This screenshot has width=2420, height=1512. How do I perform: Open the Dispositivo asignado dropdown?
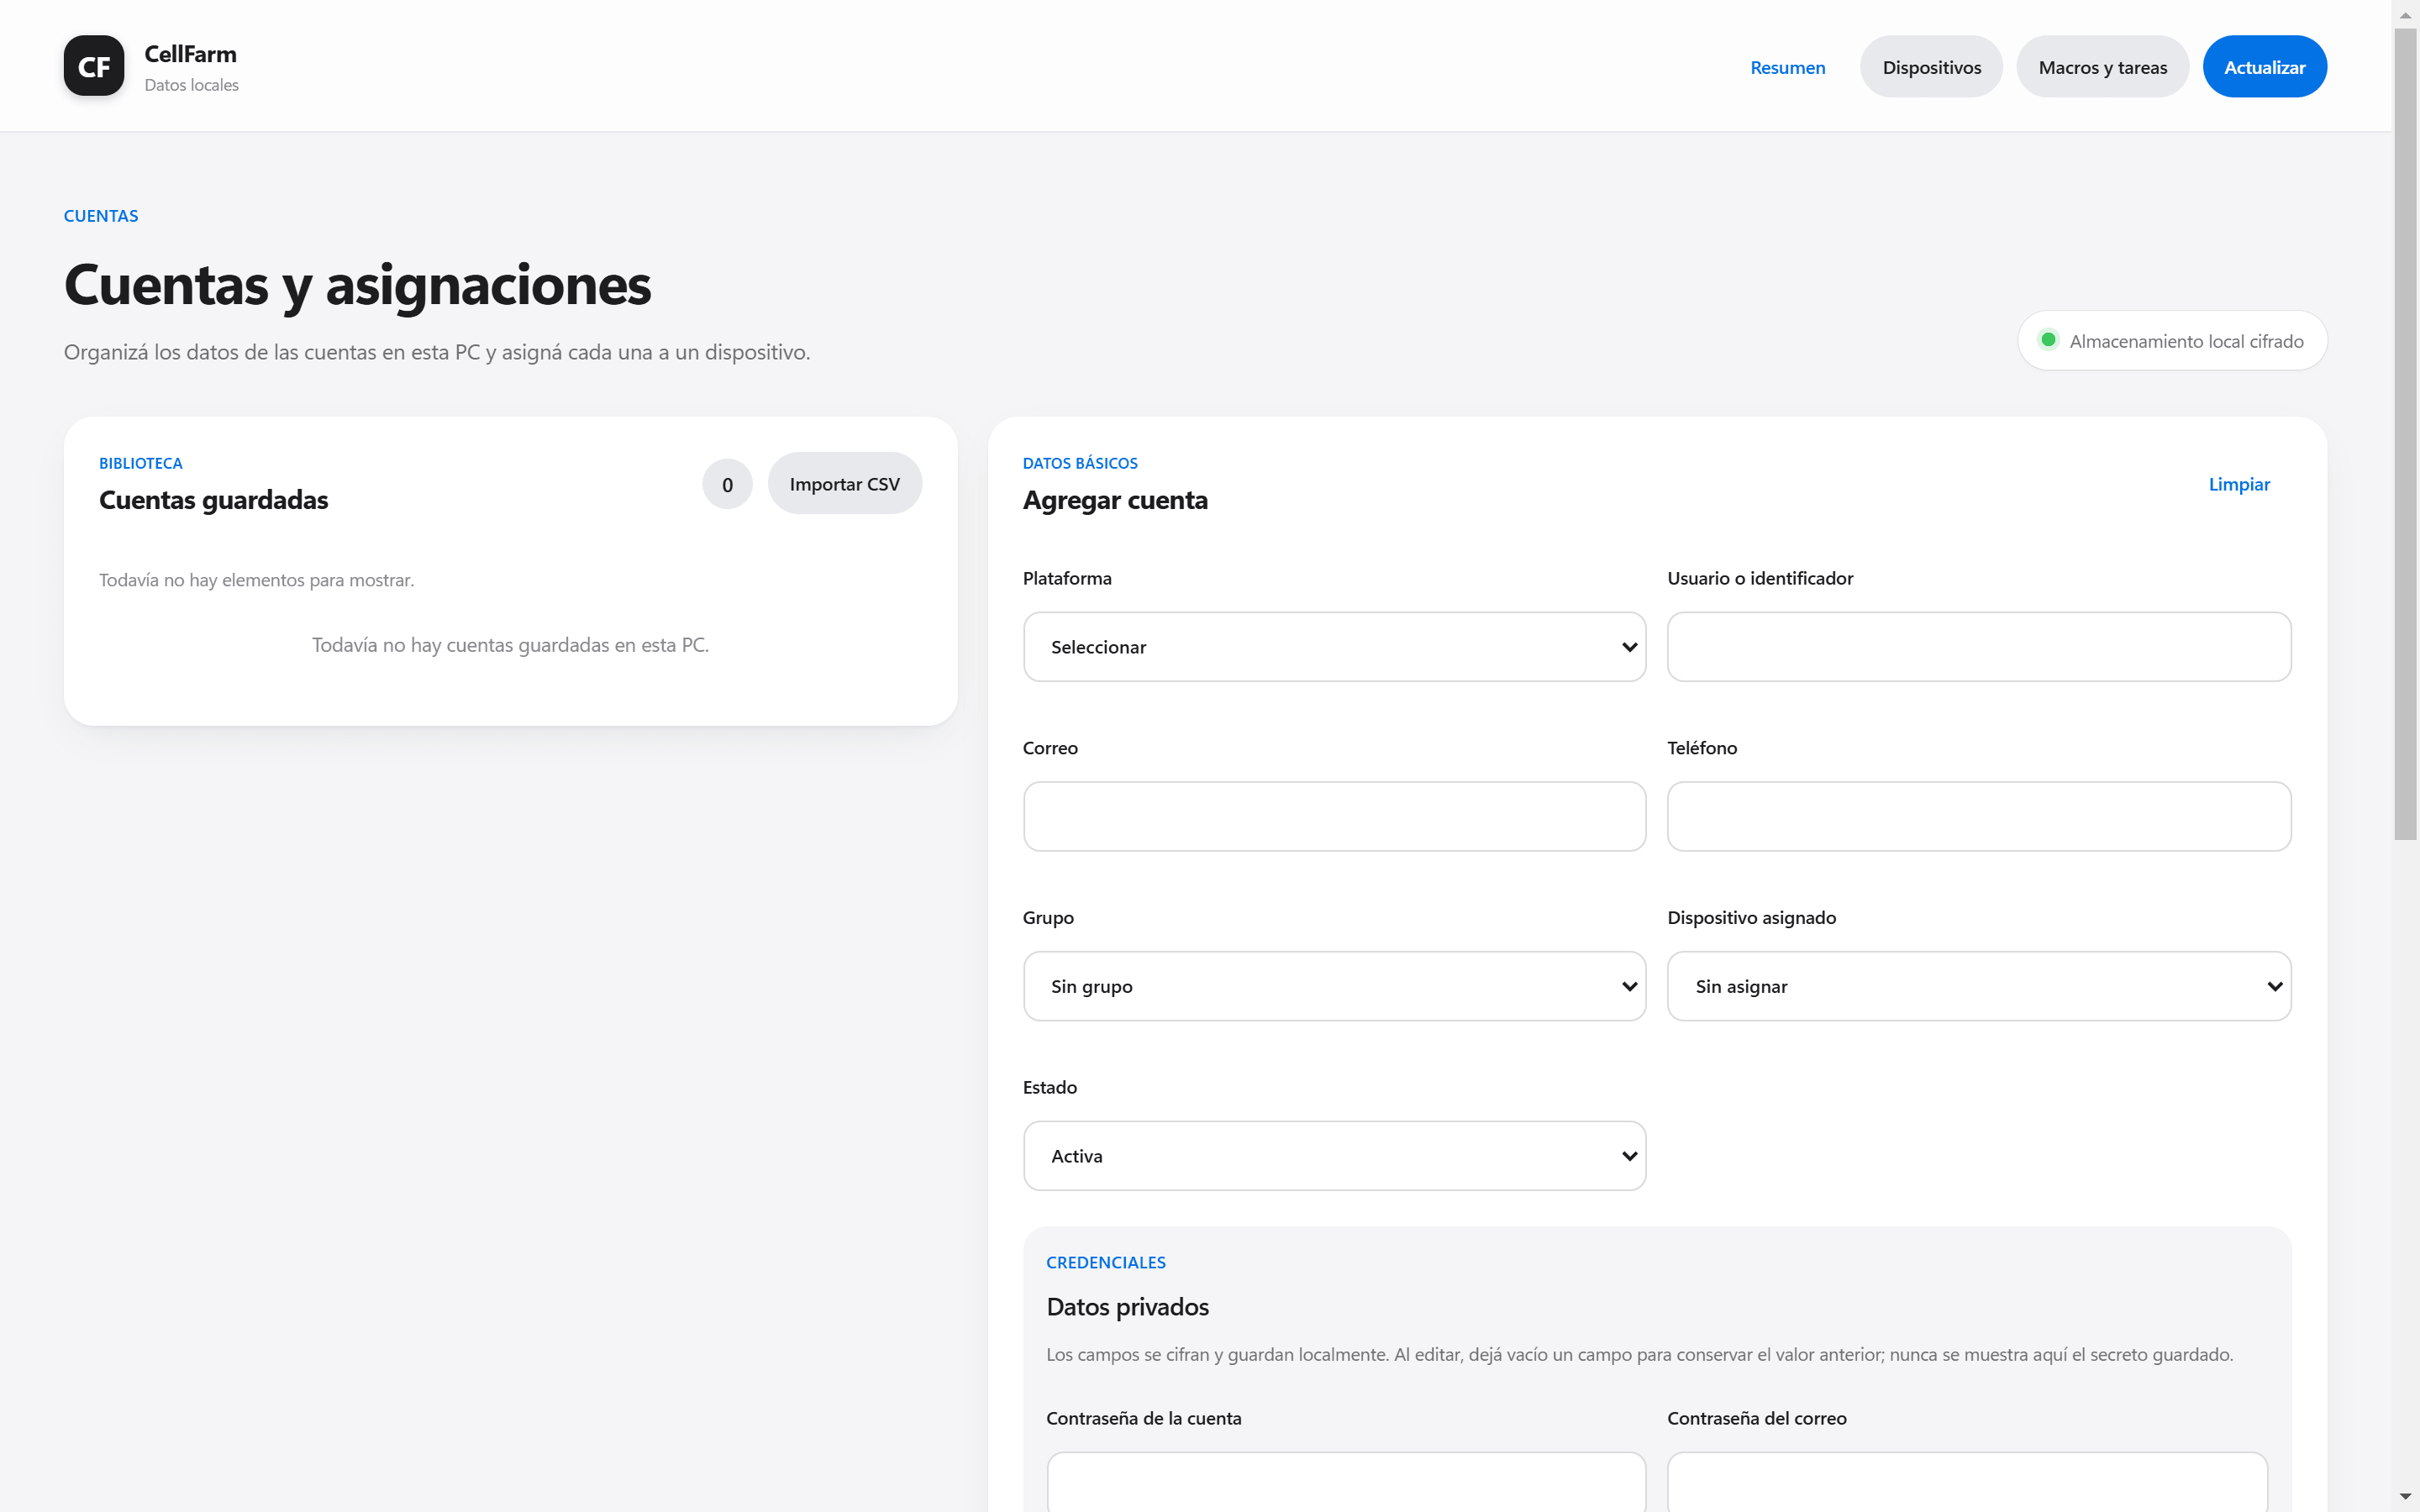point(1979,986)
